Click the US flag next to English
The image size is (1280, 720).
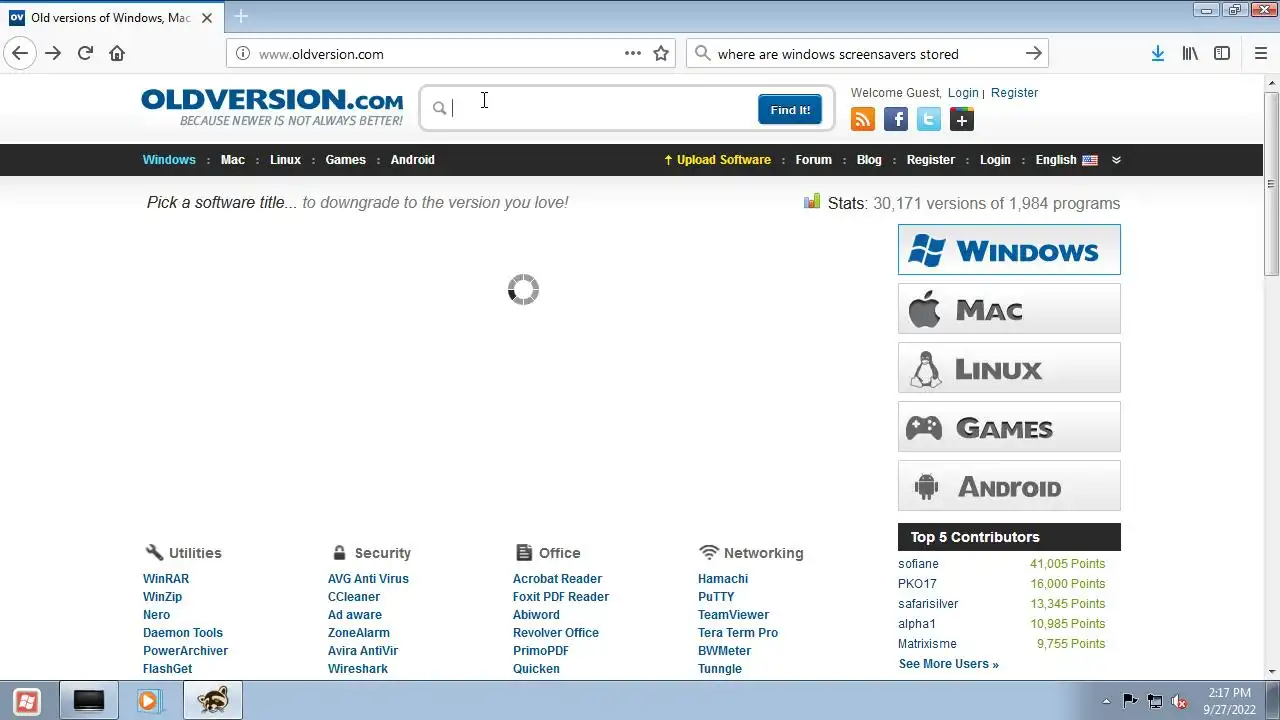click(x=1090, y=160)
